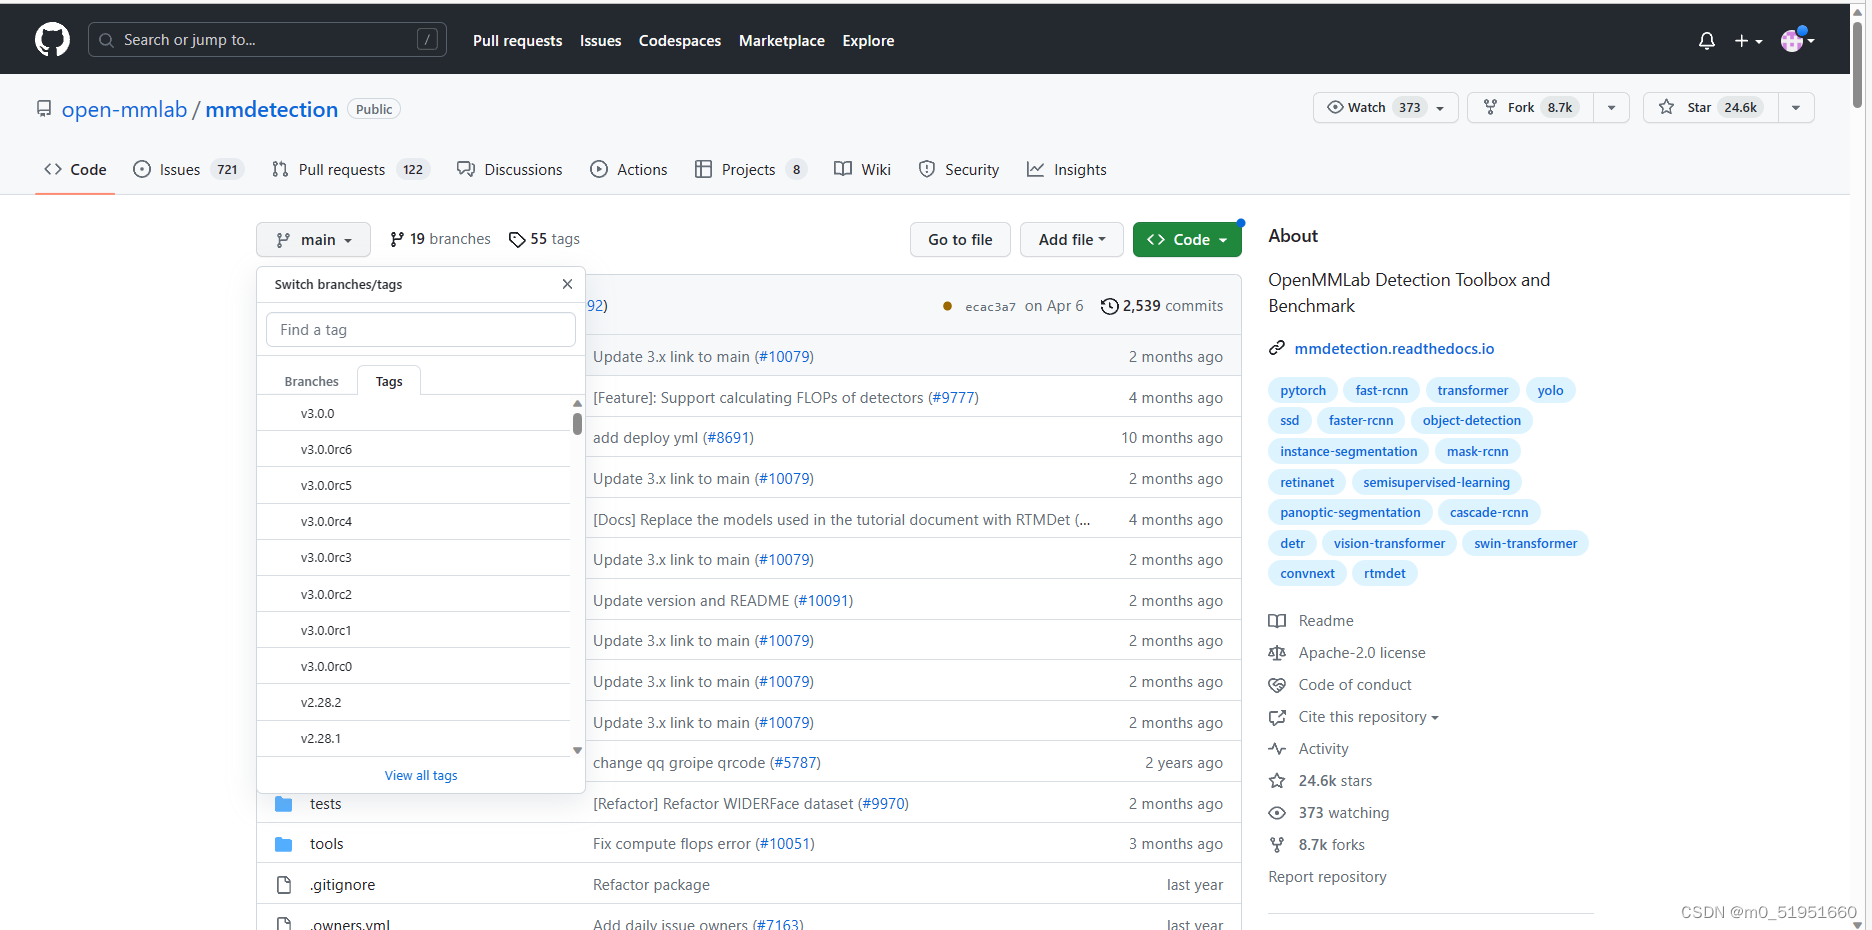
Task: Open the Add file dropdown
Action: [1071, 240]
